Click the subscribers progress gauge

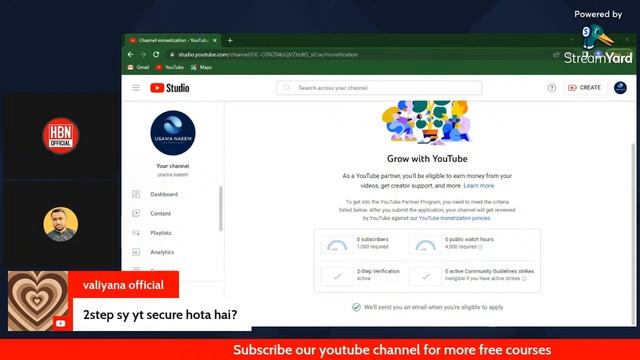click(x=337, y=245)
